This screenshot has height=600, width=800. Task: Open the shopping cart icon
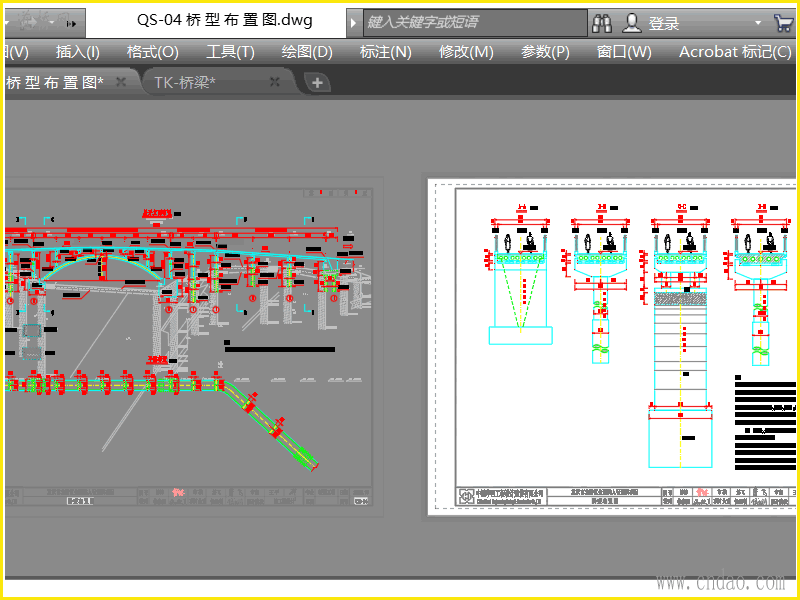[x=783, y=23]
